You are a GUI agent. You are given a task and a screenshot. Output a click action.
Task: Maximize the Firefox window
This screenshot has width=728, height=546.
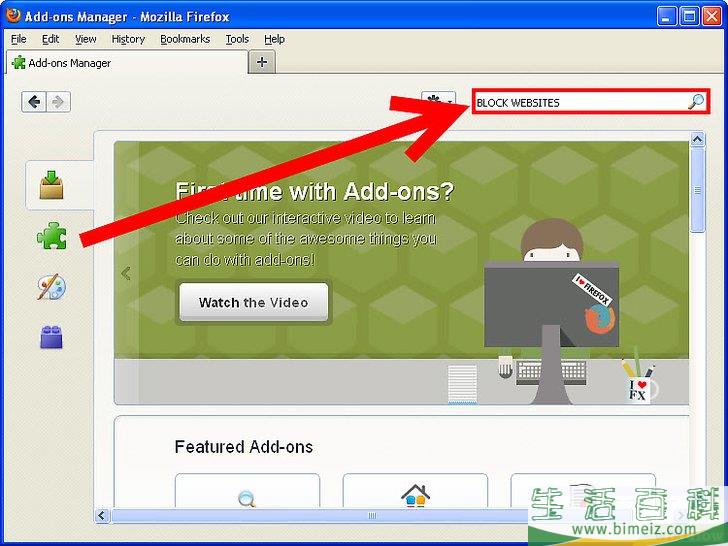pyautogui.click(x=689, y=17)
